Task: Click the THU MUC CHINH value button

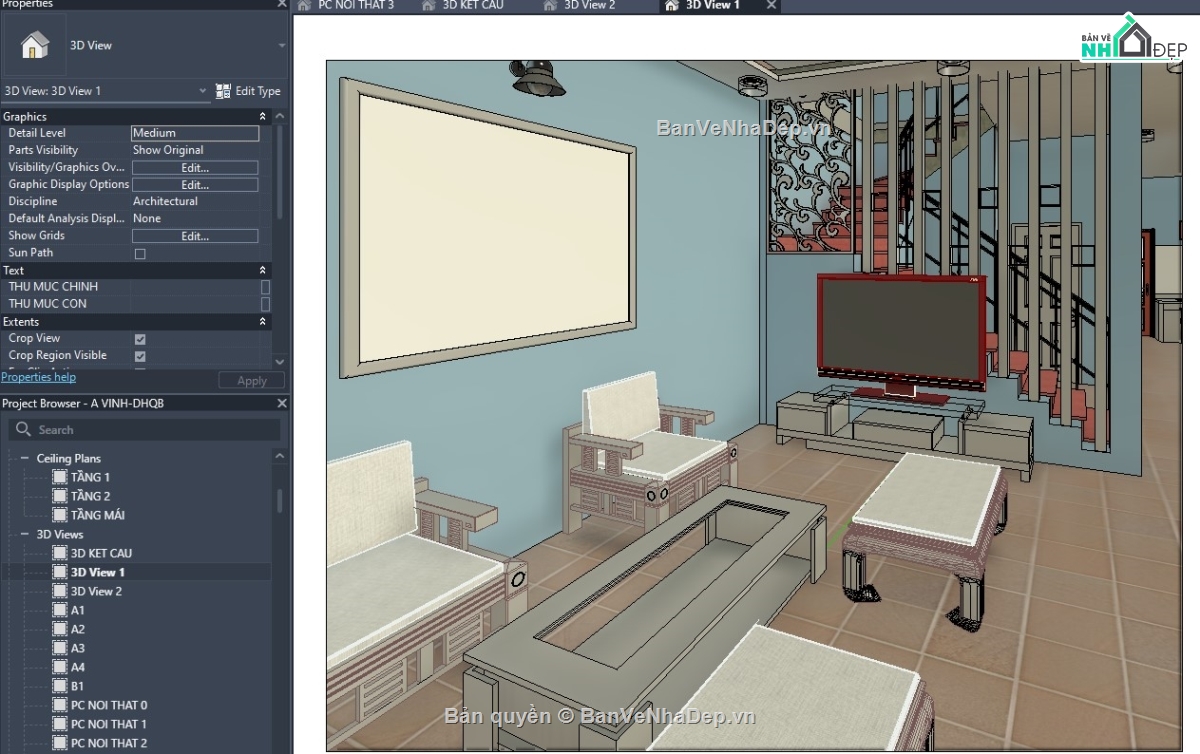Action: click(266, 287)
